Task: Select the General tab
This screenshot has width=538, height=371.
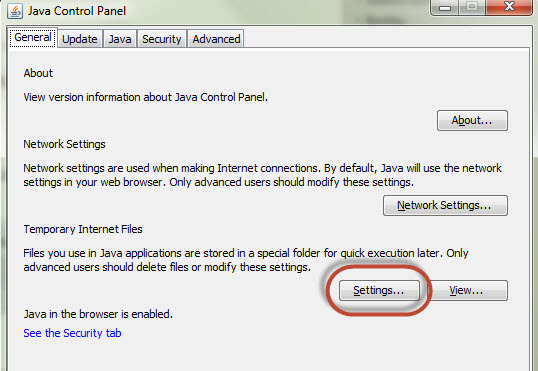Action: point(33,37)
